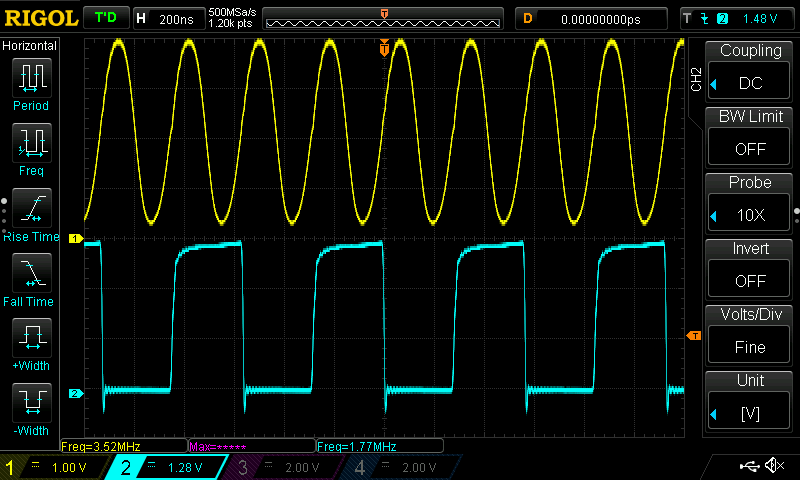The height and width of the screenshot is (480, 800).
Task: Select the Period measurement icon
Action: coord(32,78)
